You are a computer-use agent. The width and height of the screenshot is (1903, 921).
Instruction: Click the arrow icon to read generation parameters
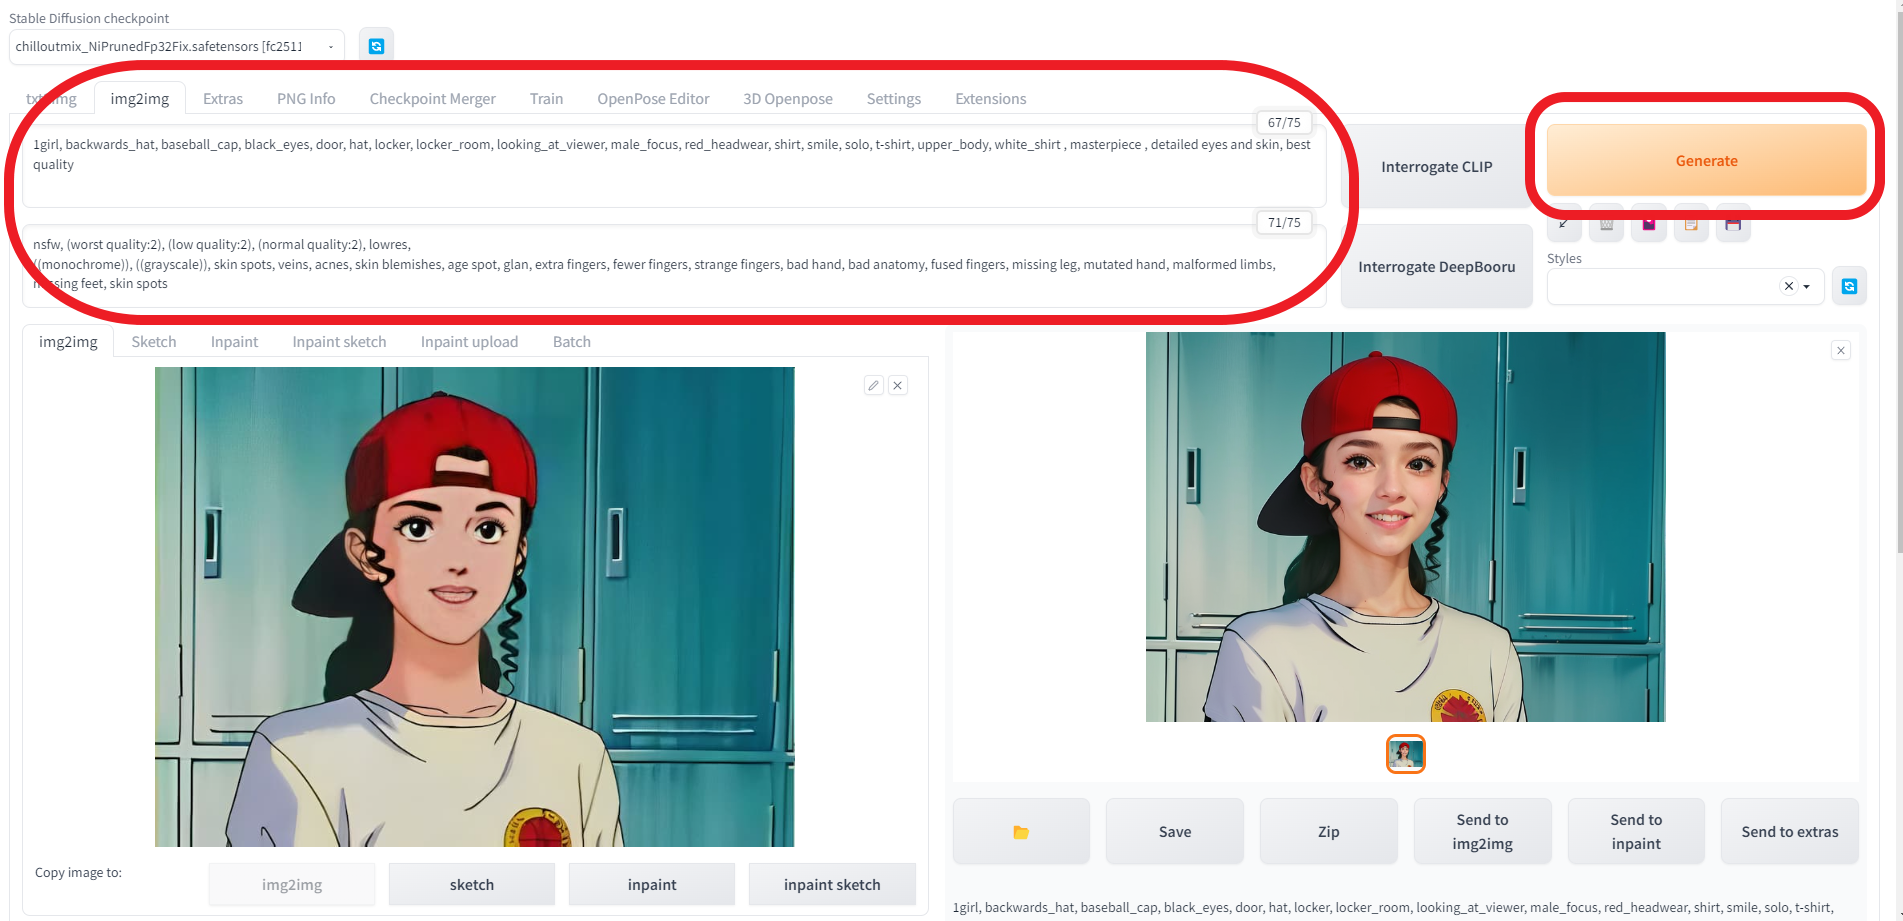[1564, 224]
